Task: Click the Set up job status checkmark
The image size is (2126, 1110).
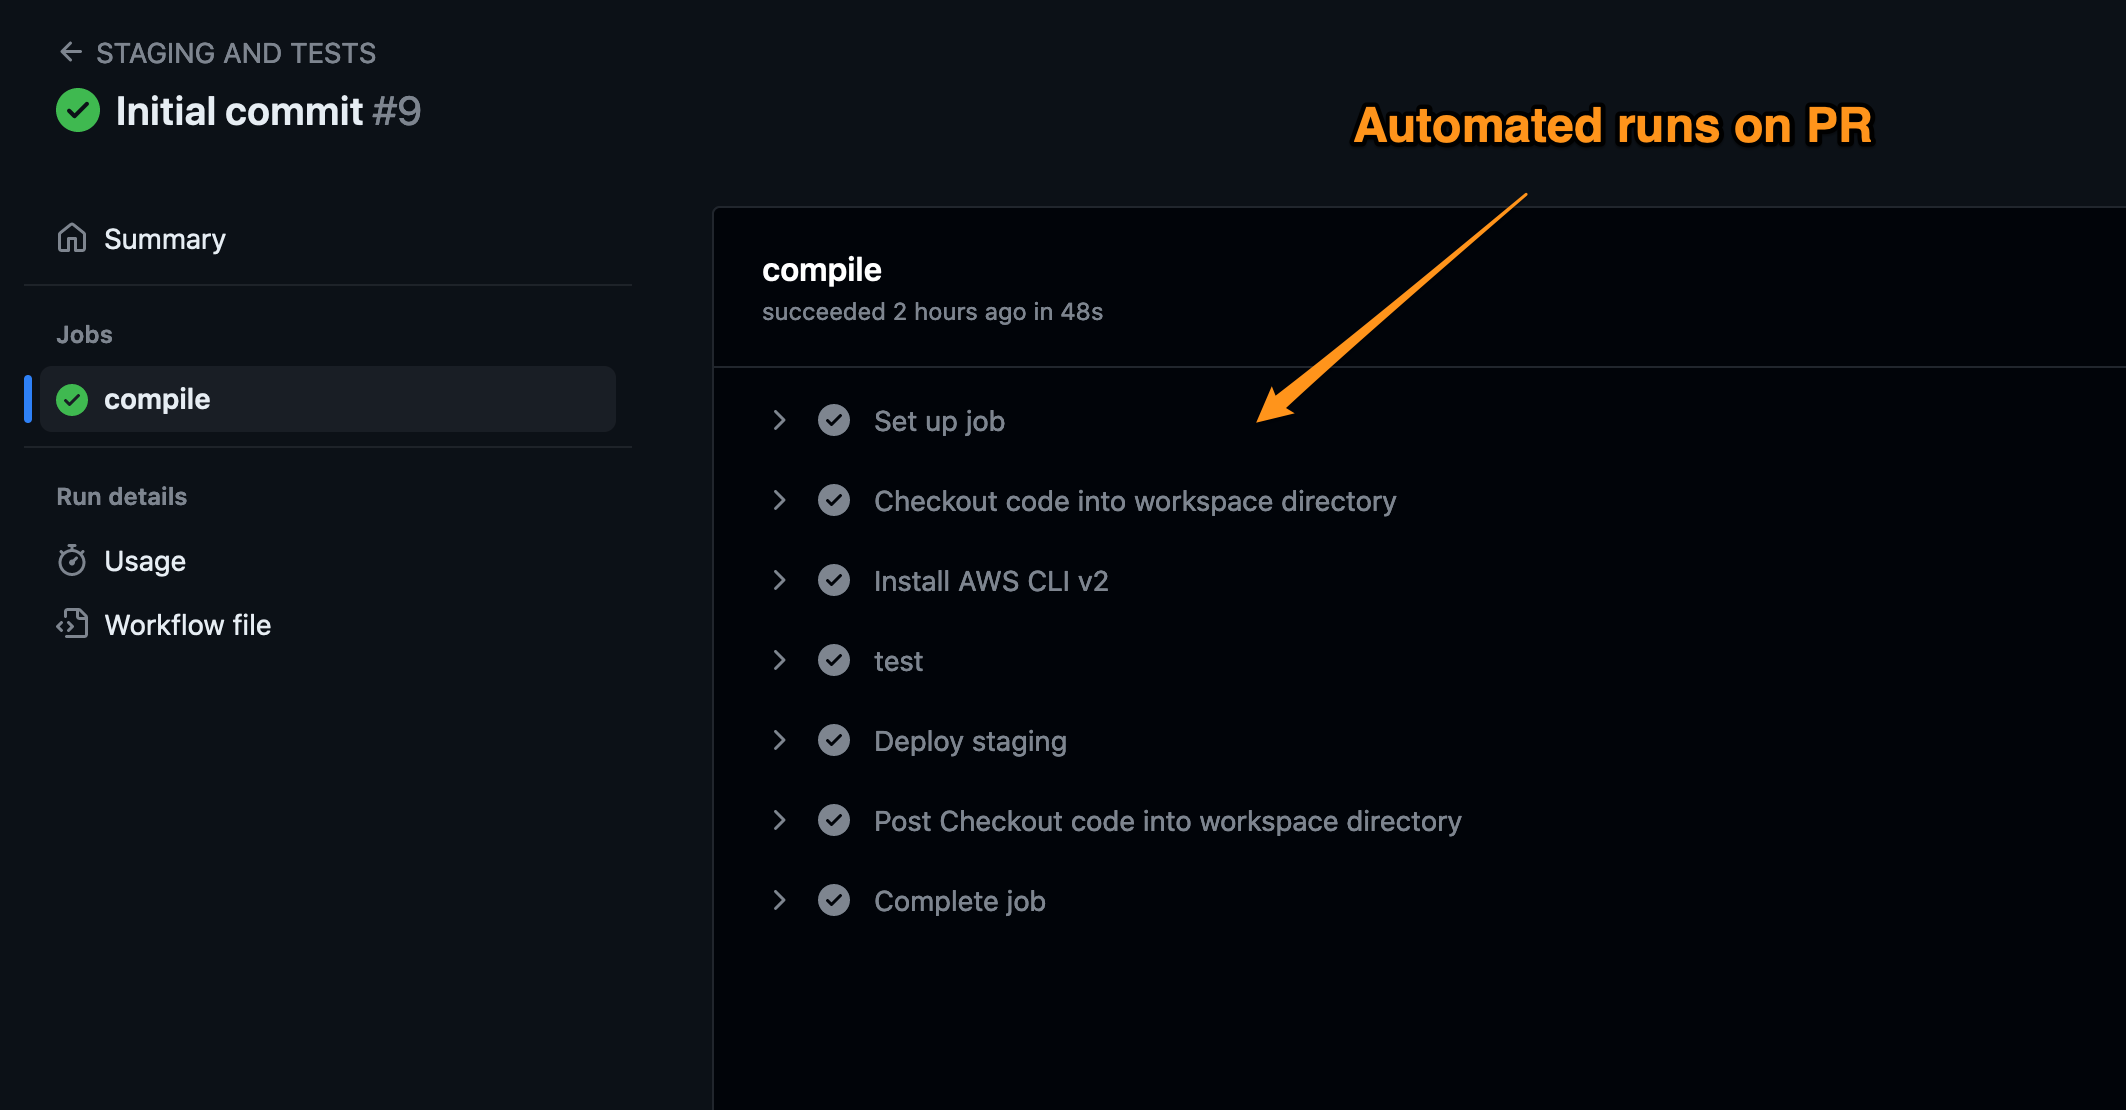Action: coord(834,421)
